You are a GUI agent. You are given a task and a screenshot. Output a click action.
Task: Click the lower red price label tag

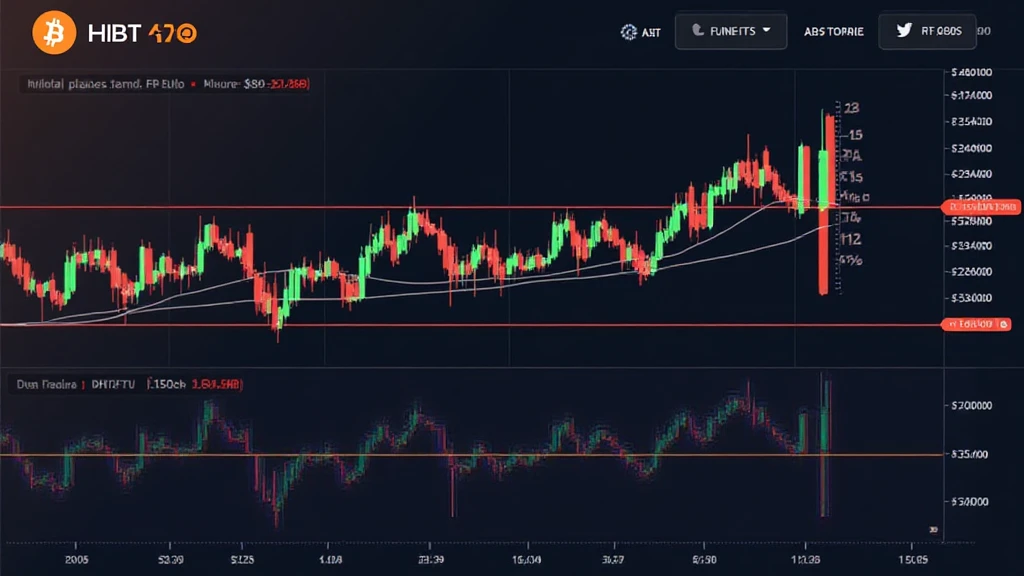click(979, 324)
